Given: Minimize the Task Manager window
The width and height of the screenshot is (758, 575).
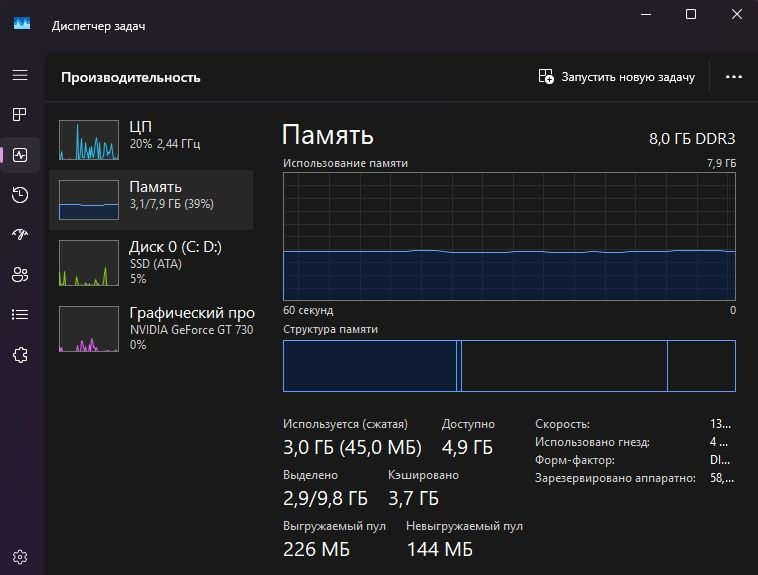Looking at the screenshot, I should click(646, 15).
